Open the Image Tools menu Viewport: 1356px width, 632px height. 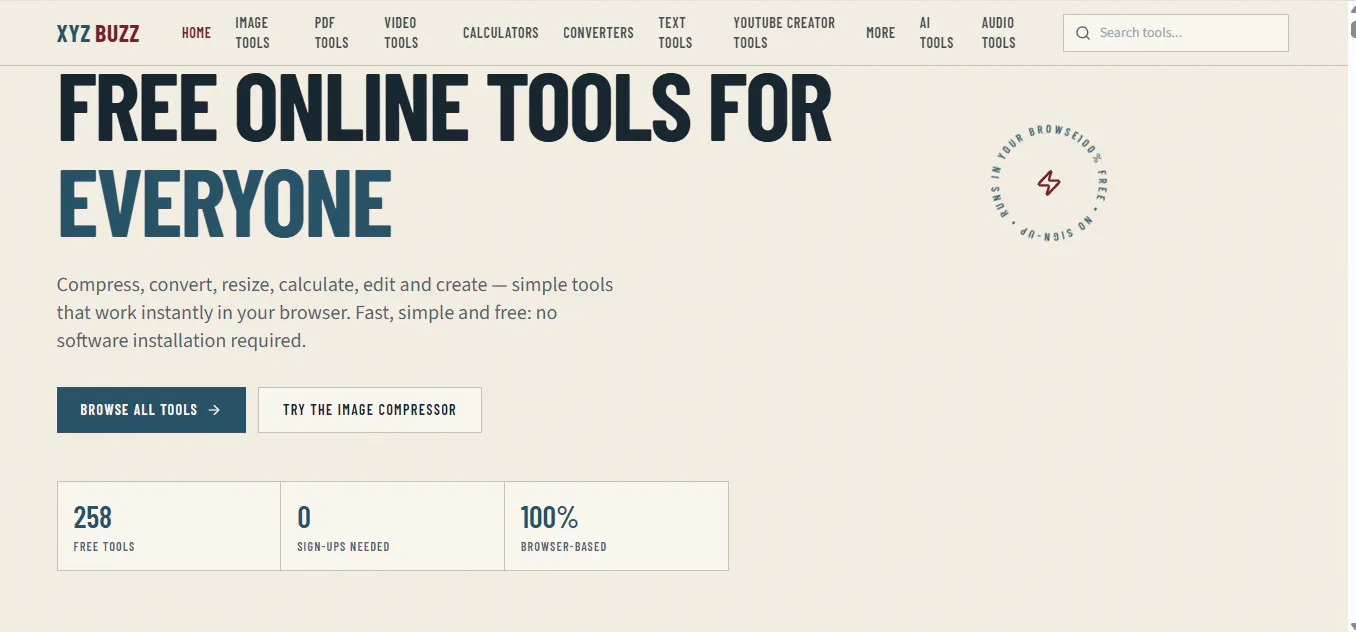[x=252, y=33]
